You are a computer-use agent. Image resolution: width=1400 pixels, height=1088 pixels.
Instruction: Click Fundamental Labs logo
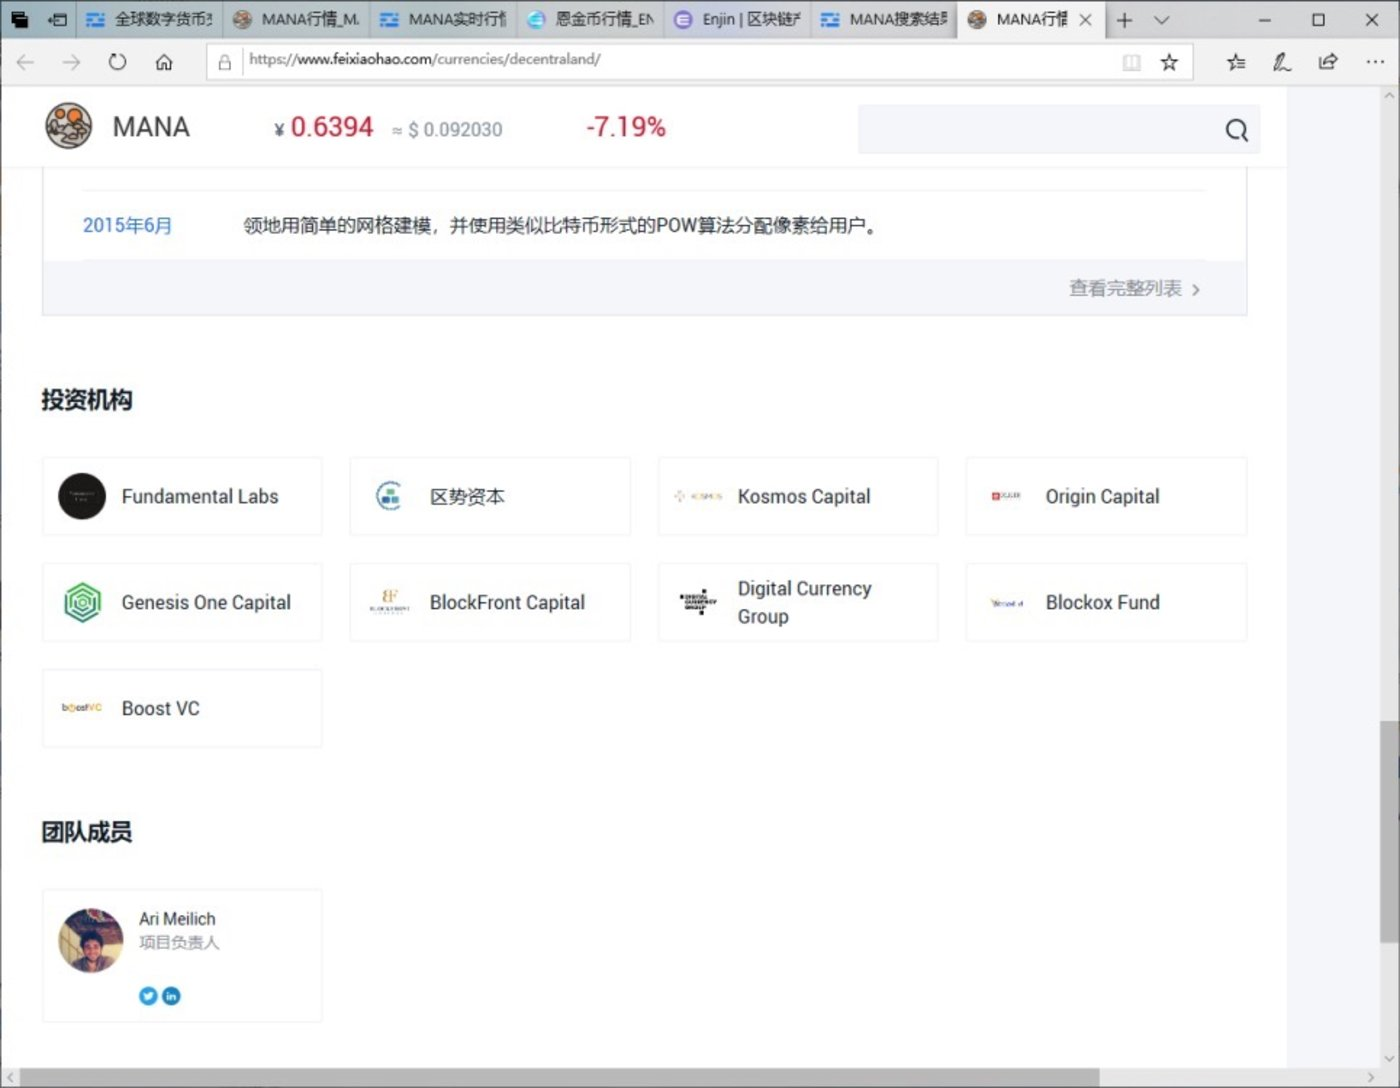click(x=82, y=496)
